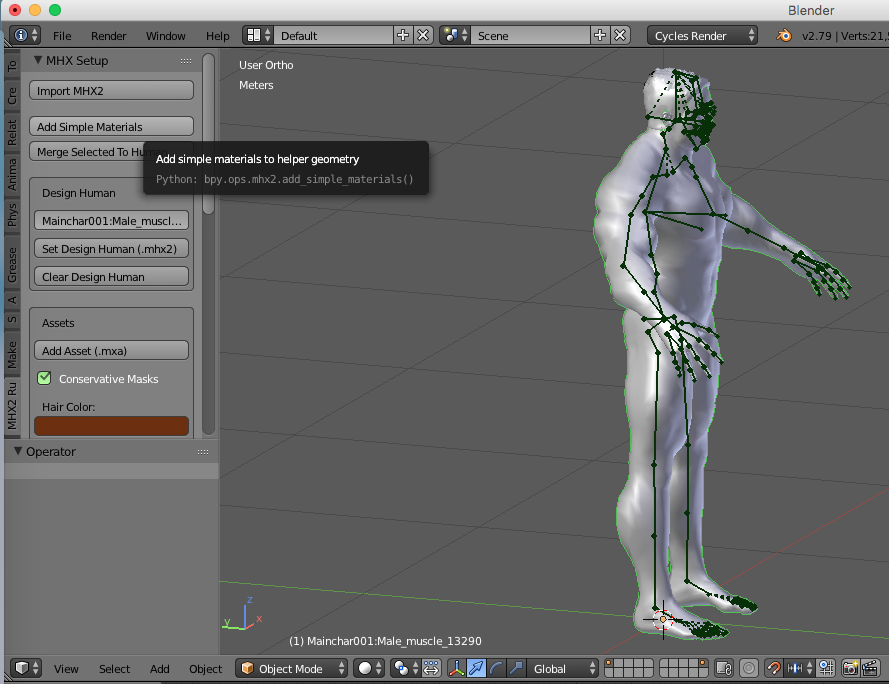
Task: Switch to the MHX2 Ru shelf tab
Action: (12, 405)
